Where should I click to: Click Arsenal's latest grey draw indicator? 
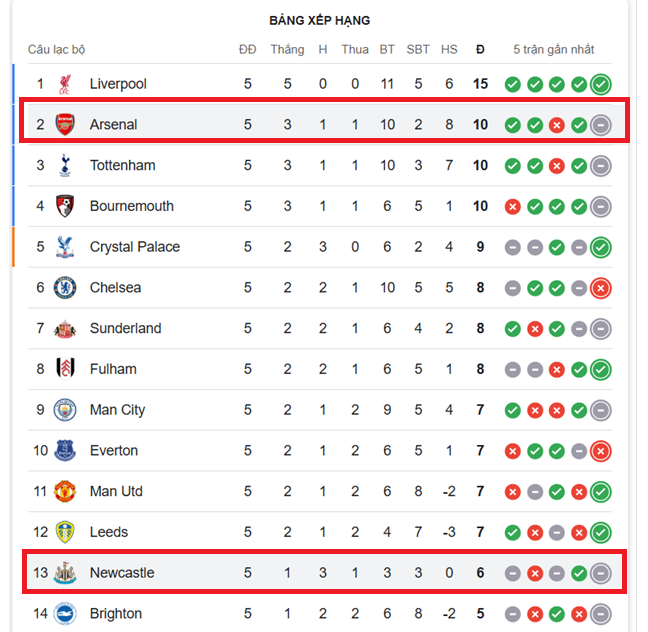[600, 125]
